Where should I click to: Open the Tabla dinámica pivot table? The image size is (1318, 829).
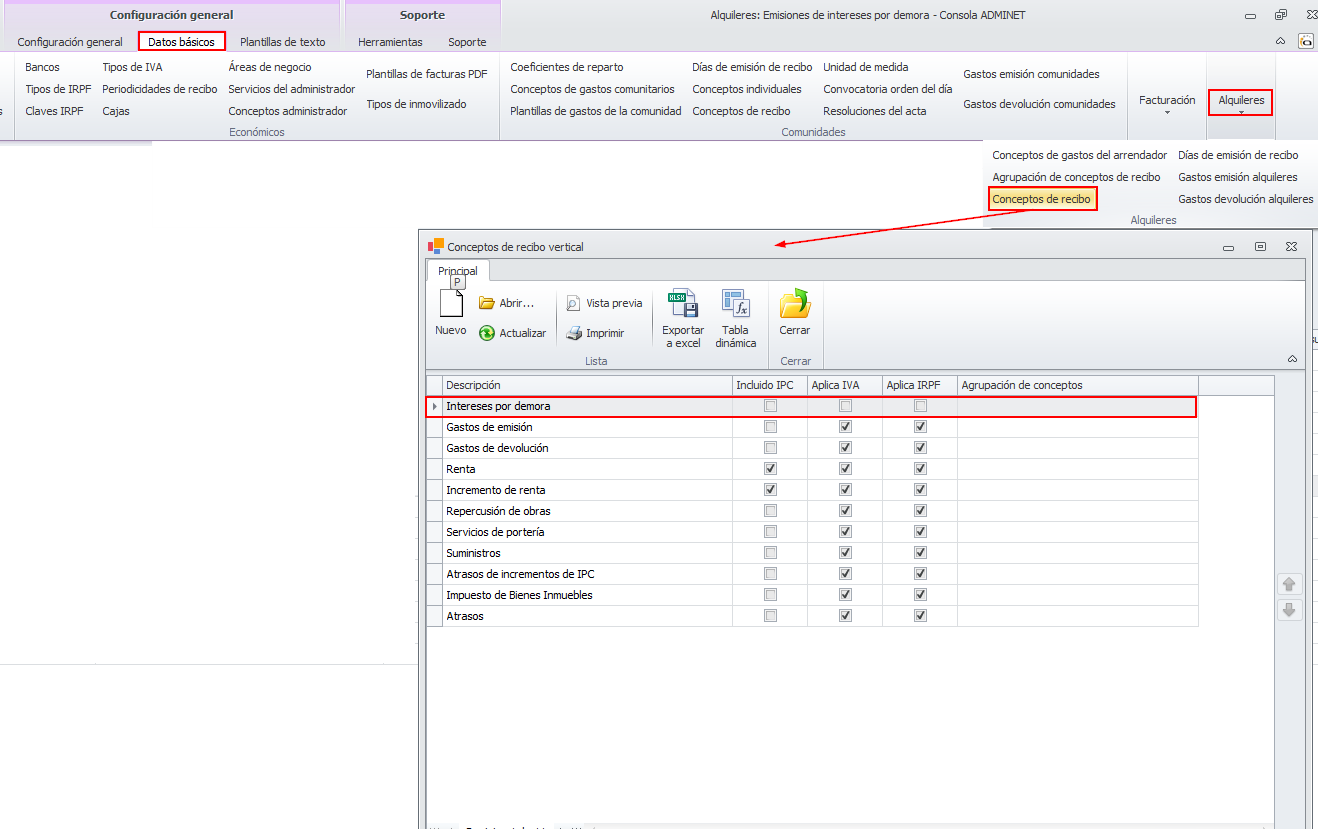point(735,304)
